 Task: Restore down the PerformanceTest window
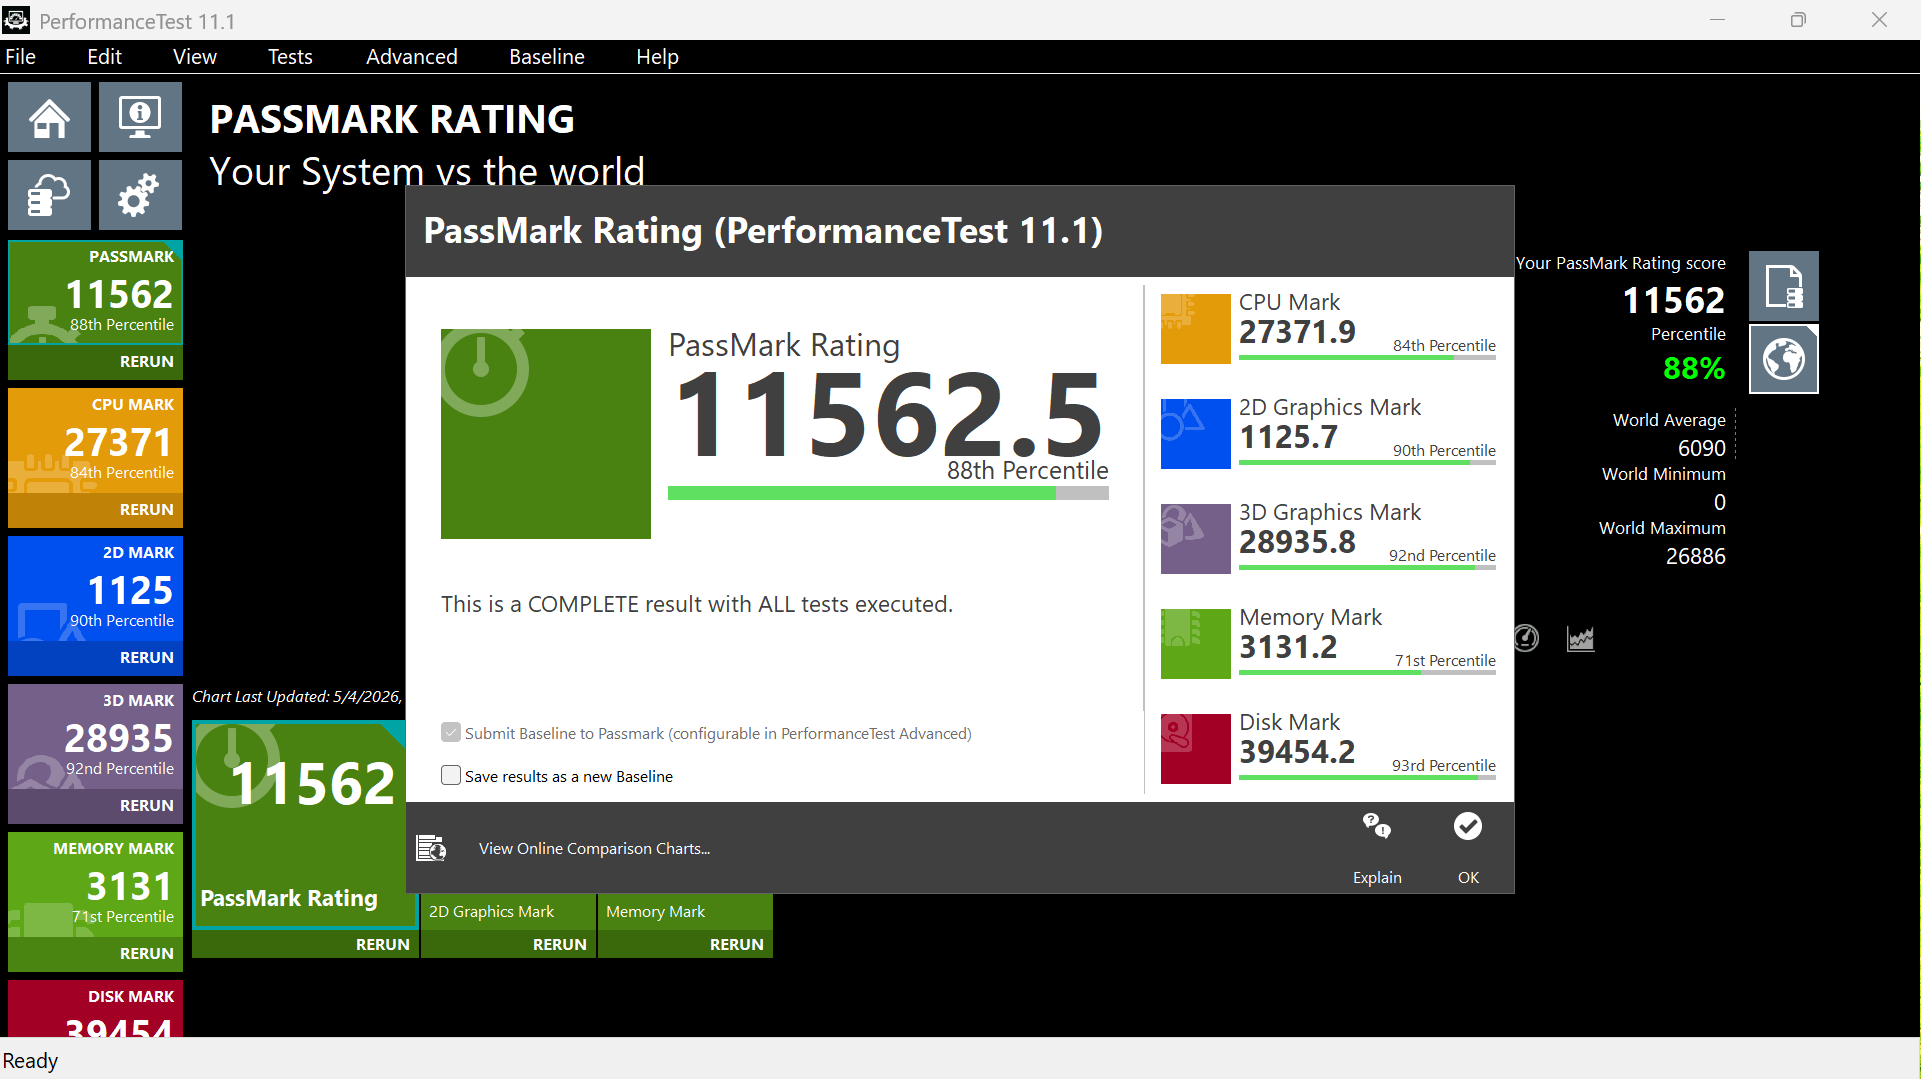1798,20
